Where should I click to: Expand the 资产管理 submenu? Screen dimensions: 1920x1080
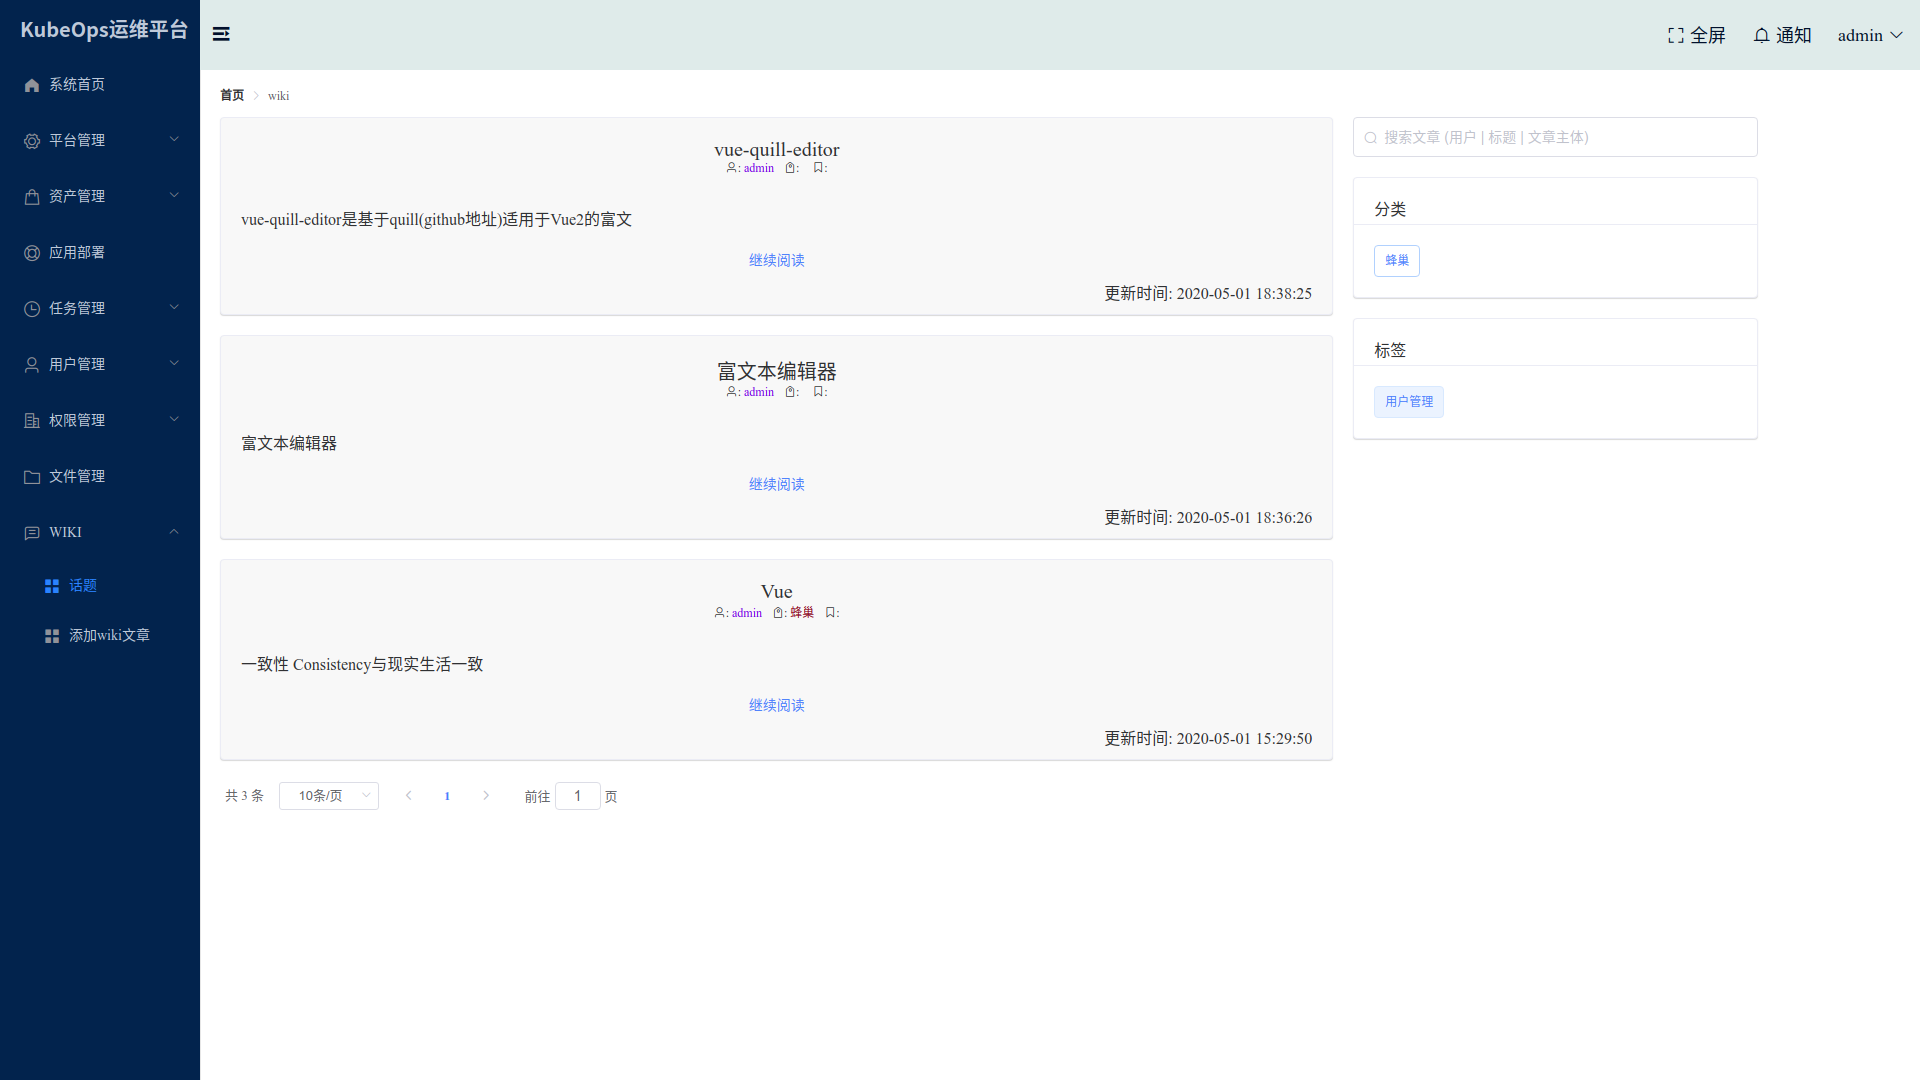click(x=174, y=195)
